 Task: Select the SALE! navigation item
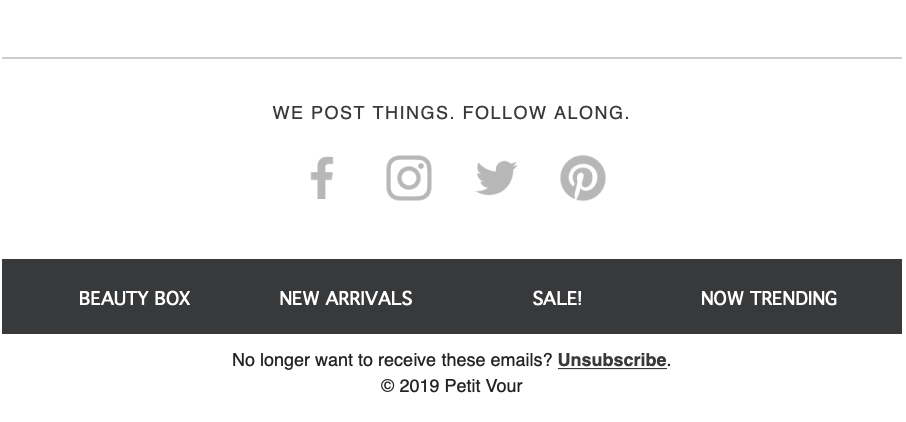pos(557,298)
